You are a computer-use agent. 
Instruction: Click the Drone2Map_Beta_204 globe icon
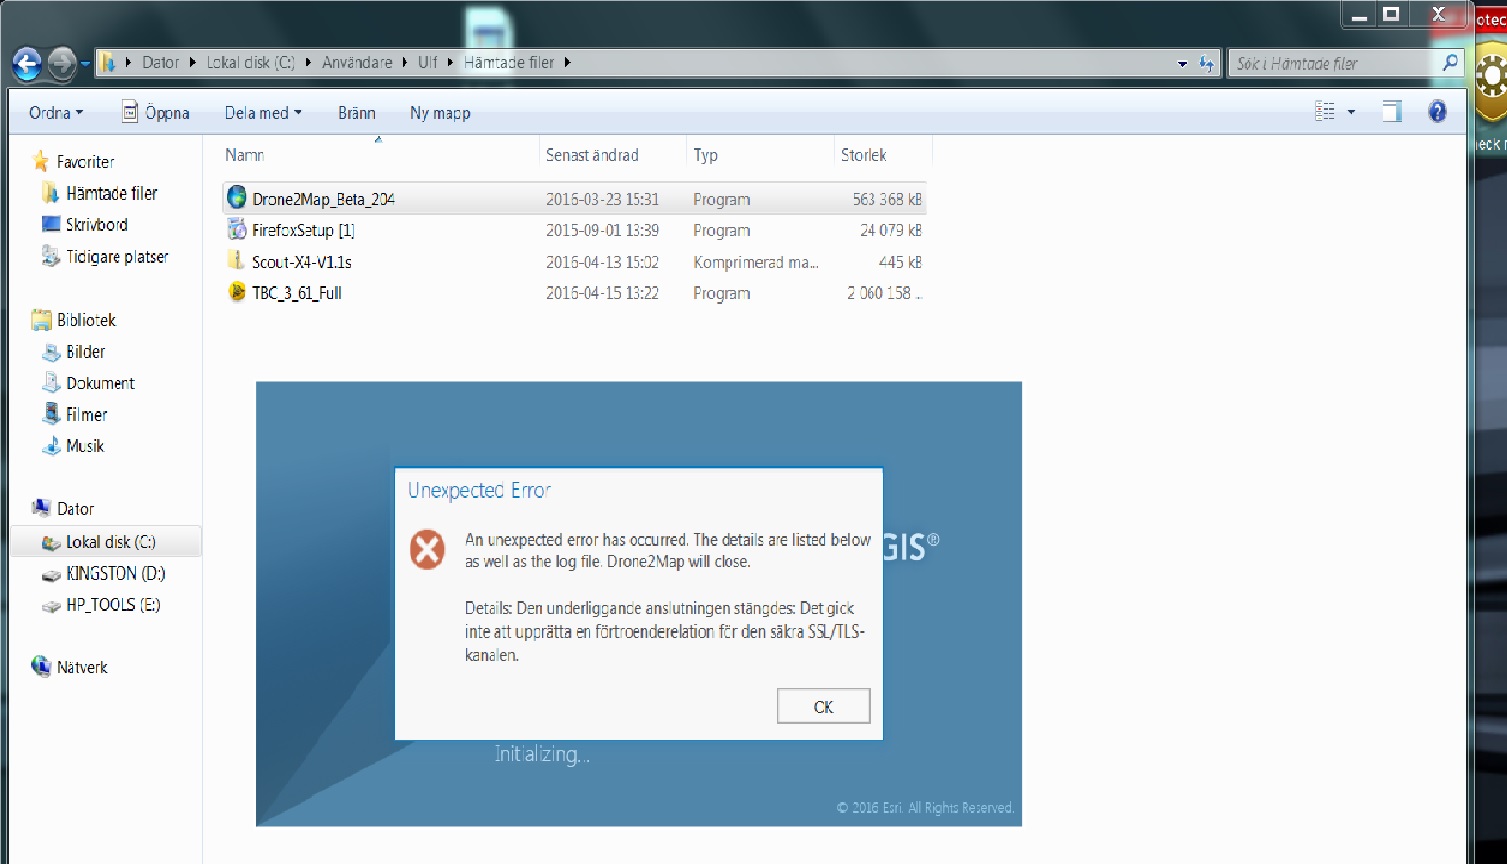pyautogui.click(x=237, y=198)
